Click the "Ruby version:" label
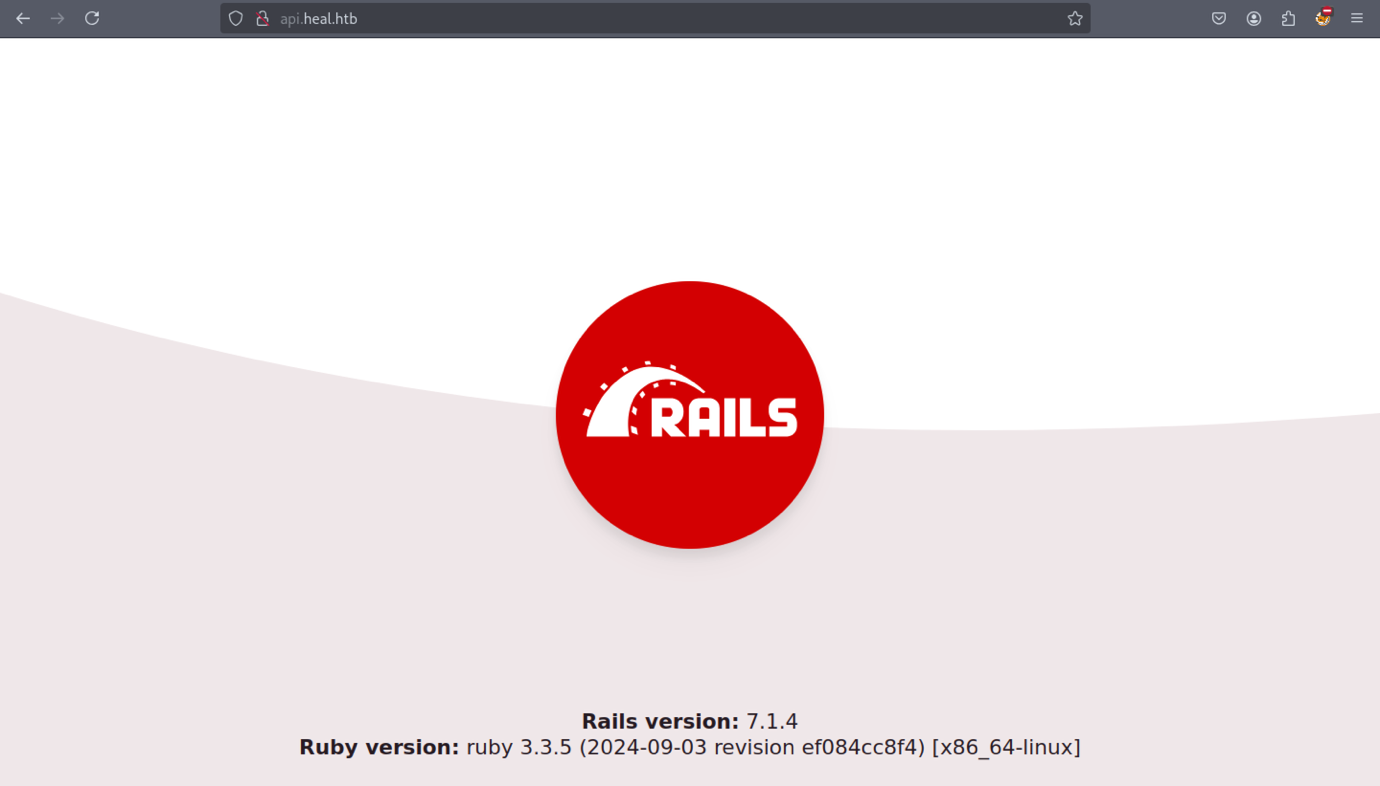1380x786 pixels. 379,747
